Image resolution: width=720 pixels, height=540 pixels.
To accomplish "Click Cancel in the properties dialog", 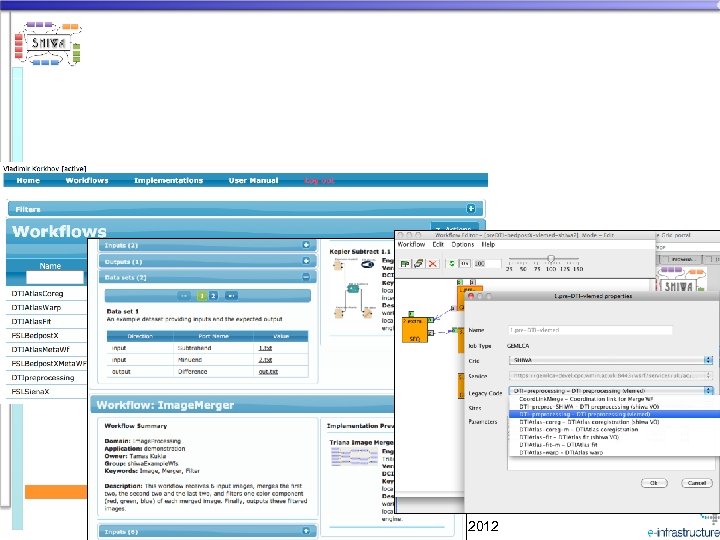I will point(697,483).
